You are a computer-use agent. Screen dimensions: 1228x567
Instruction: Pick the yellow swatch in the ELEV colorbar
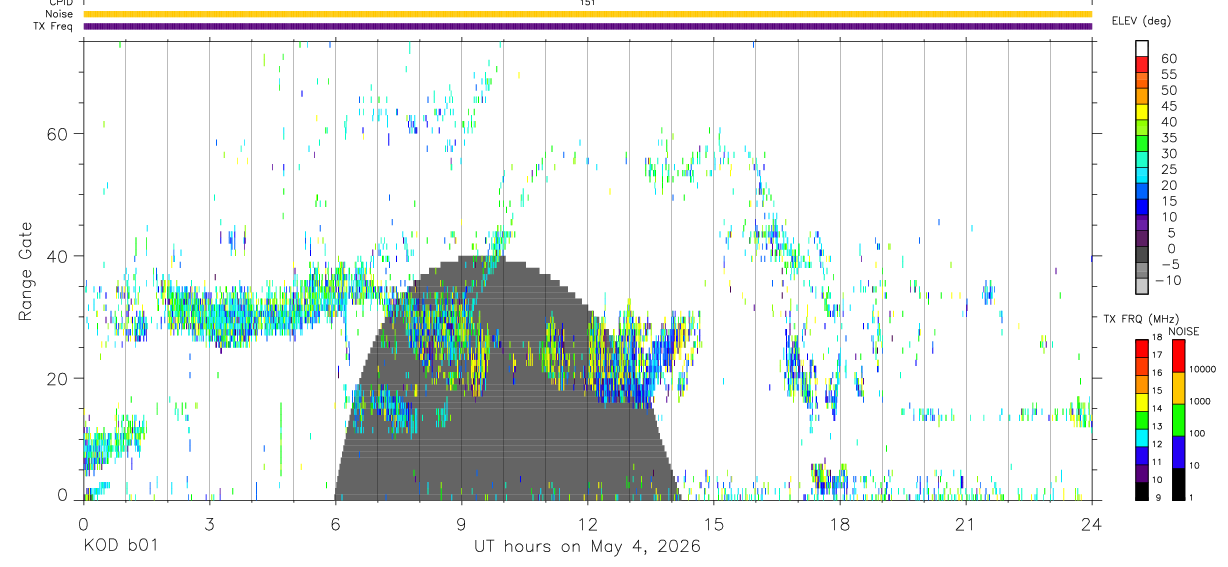1142,113
